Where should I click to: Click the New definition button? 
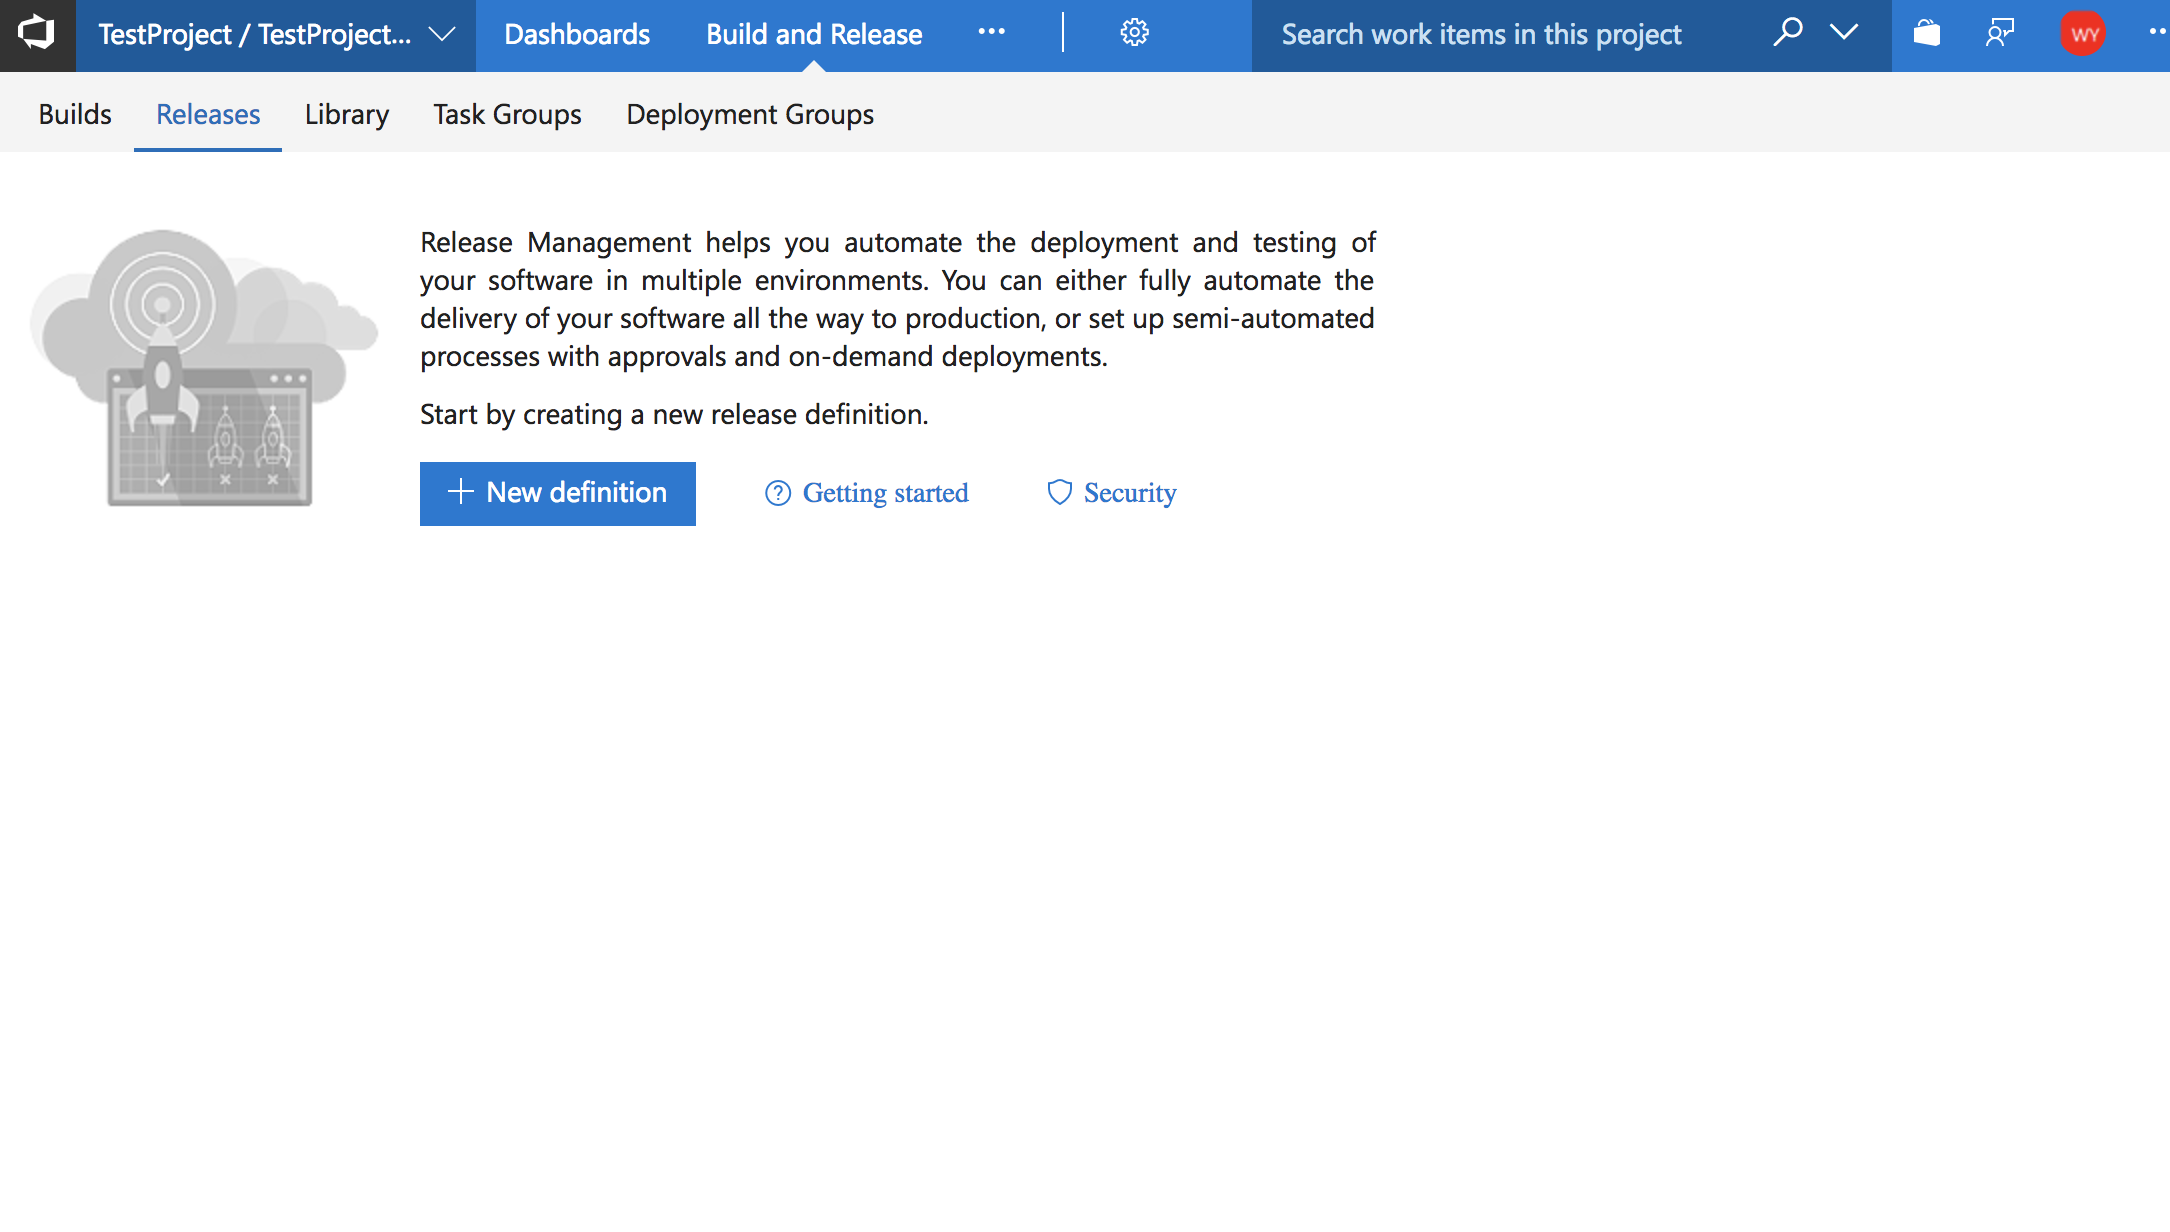click(x=559, y=493)
